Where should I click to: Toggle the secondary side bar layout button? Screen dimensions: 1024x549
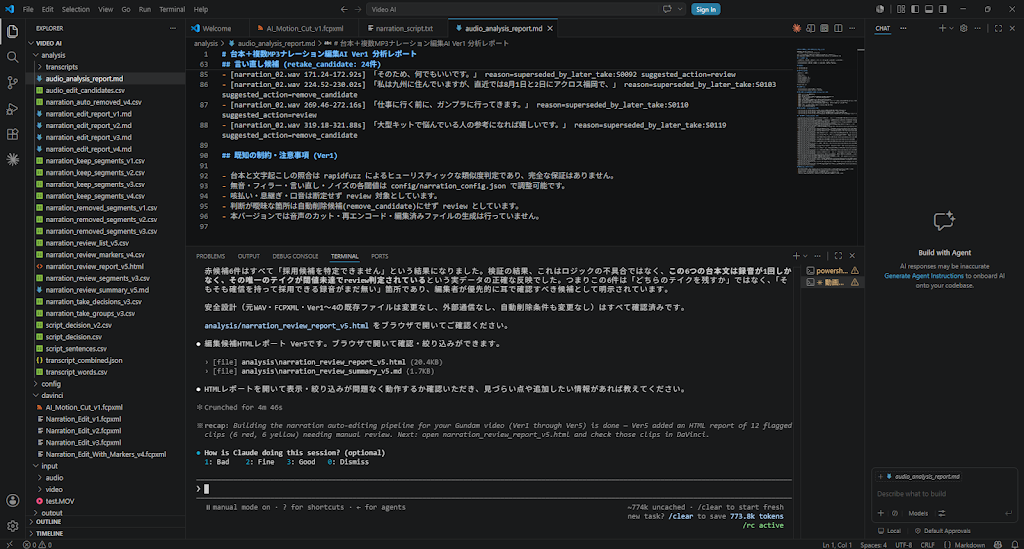(943, 9)
